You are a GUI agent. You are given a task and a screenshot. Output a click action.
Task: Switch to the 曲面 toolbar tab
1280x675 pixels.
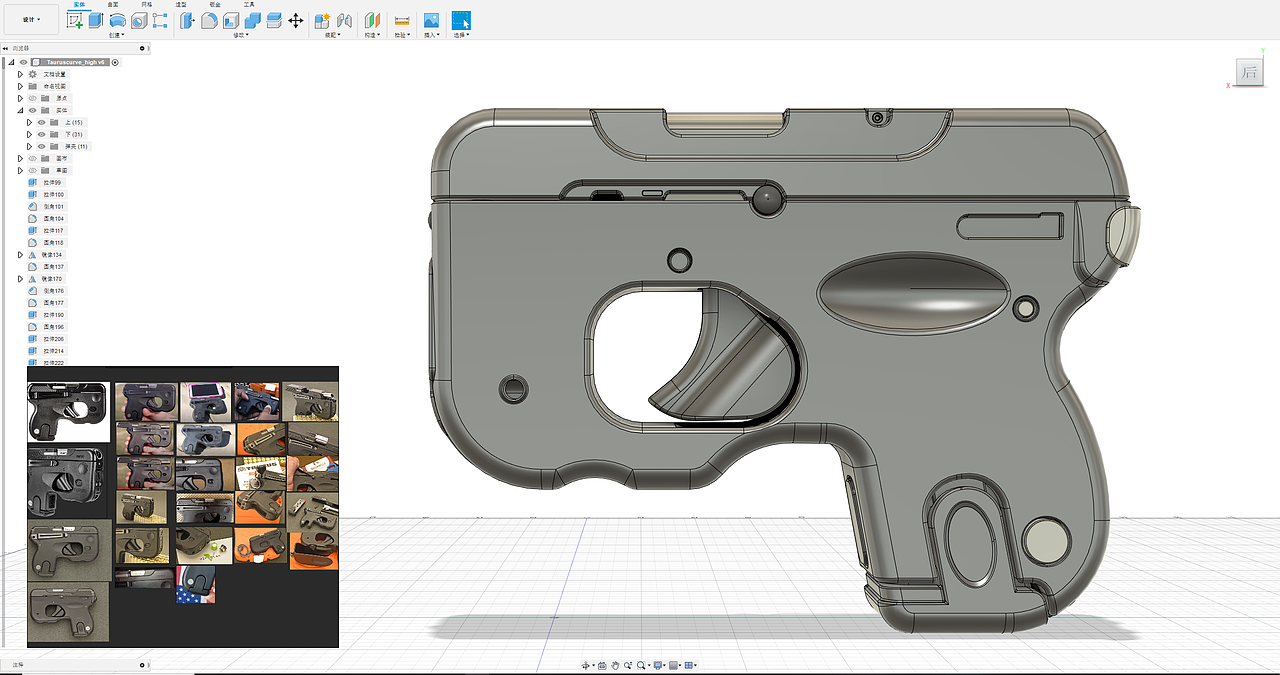113,4
